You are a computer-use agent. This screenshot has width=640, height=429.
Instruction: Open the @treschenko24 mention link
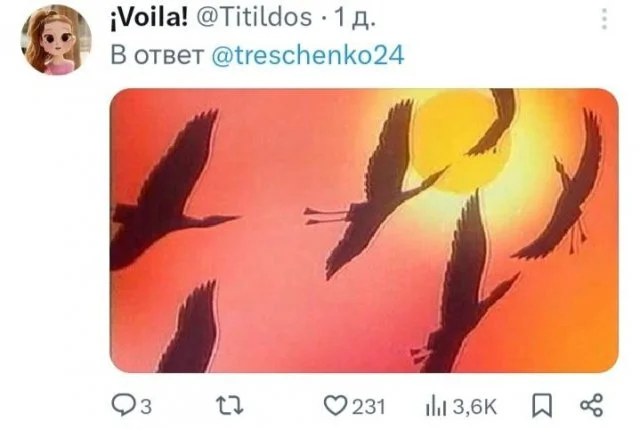tap(308, 55)
